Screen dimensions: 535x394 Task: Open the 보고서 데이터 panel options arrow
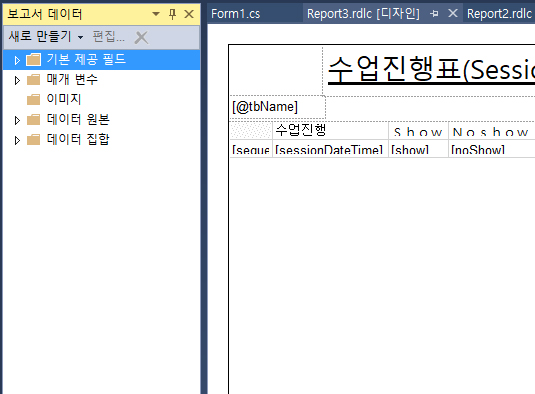pyautogui.click(x=156, y=14)
